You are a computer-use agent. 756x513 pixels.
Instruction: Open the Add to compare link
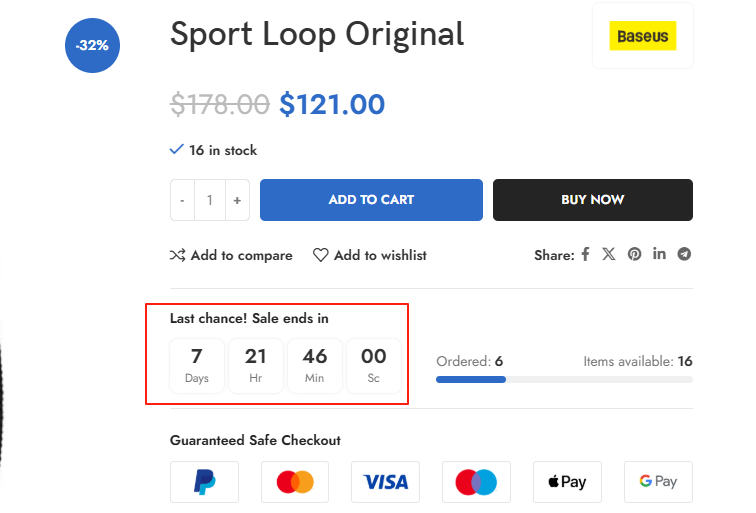pyautogui.click(x=241, y=256)
